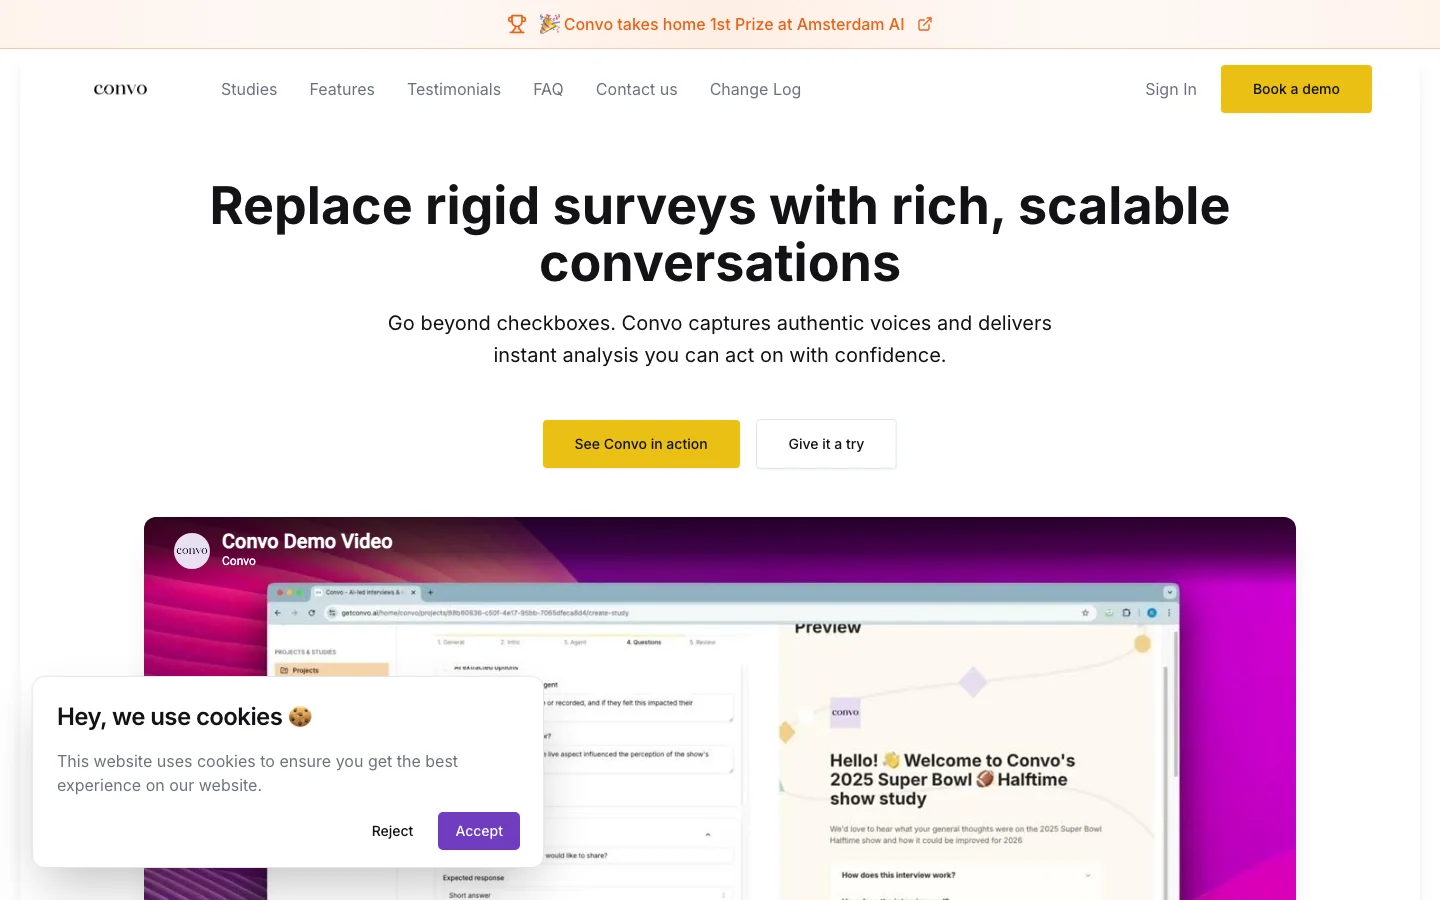Open Testimonials in navigation
1440x900 pixels.
(x=454, y=89)
